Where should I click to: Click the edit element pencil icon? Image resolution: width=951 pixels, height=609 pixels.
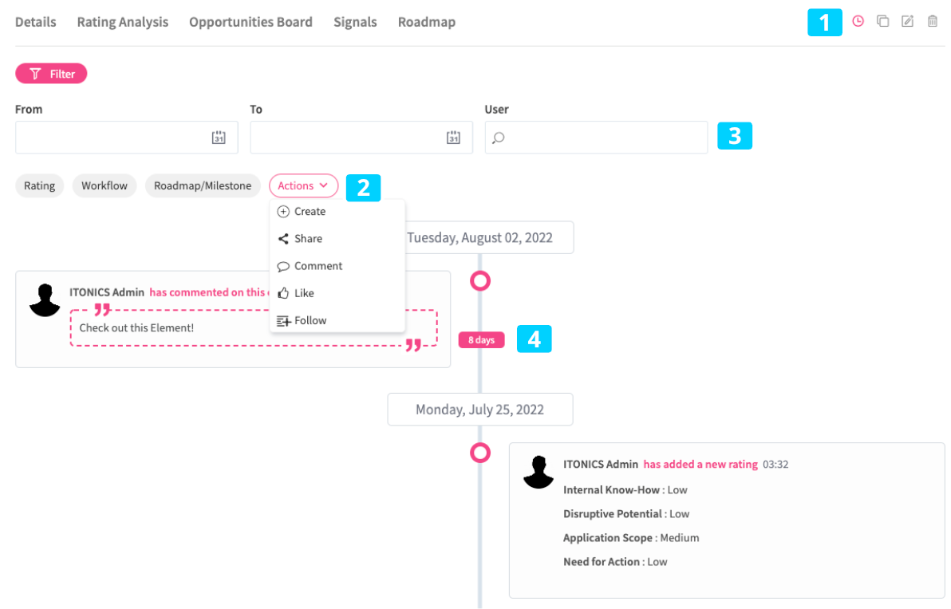pyautogui.click(x=908, y=21)
